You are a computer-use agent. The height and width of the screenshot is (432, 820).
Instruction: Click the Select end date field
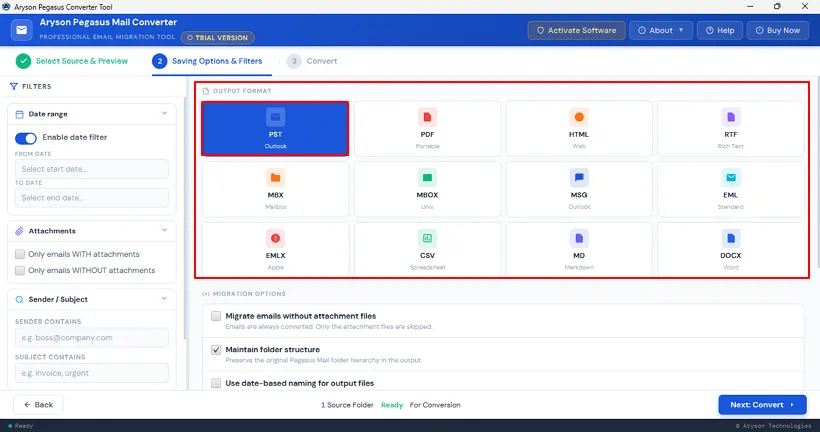click(x=92, y=198)
